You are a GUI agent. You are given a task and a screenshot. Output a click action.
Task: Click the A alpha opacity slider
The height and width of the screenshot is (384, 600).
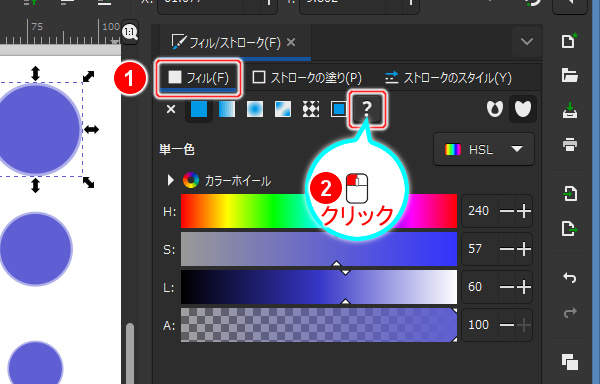coord(319,325)
